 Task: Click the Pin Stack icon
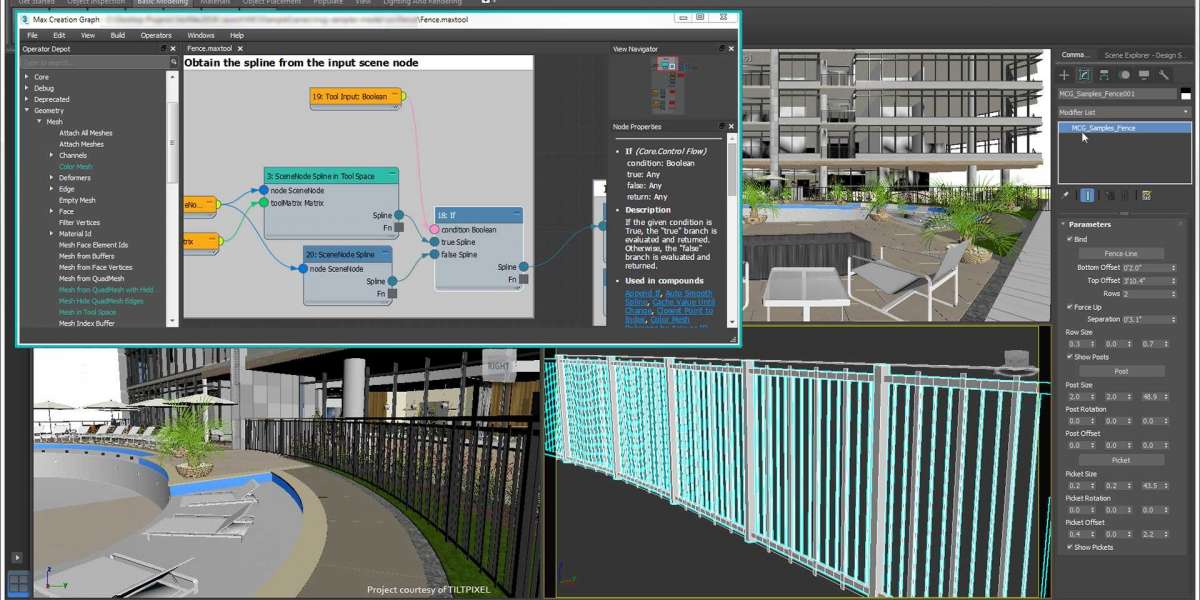point(1065,196)
